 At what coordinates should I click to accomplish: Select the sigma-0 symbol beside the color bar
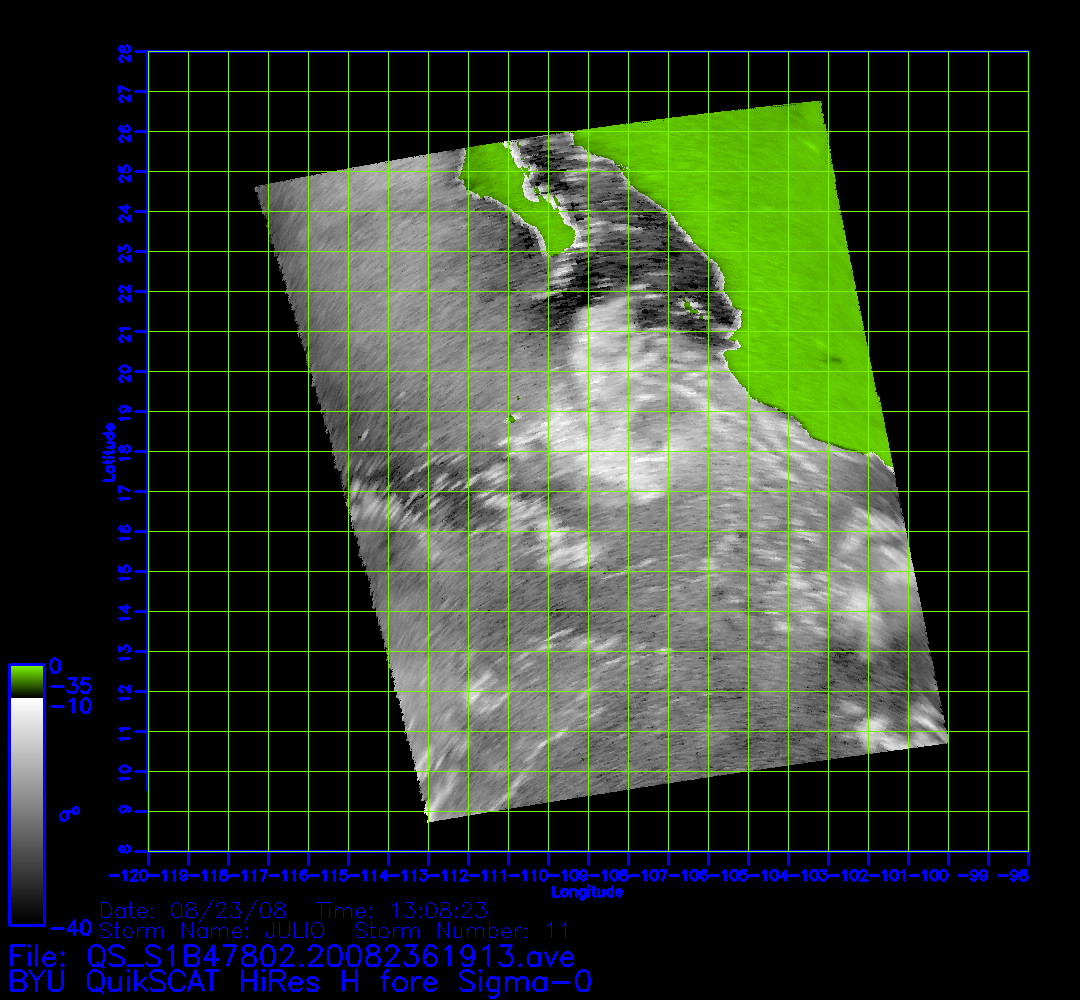click(69, 813)
